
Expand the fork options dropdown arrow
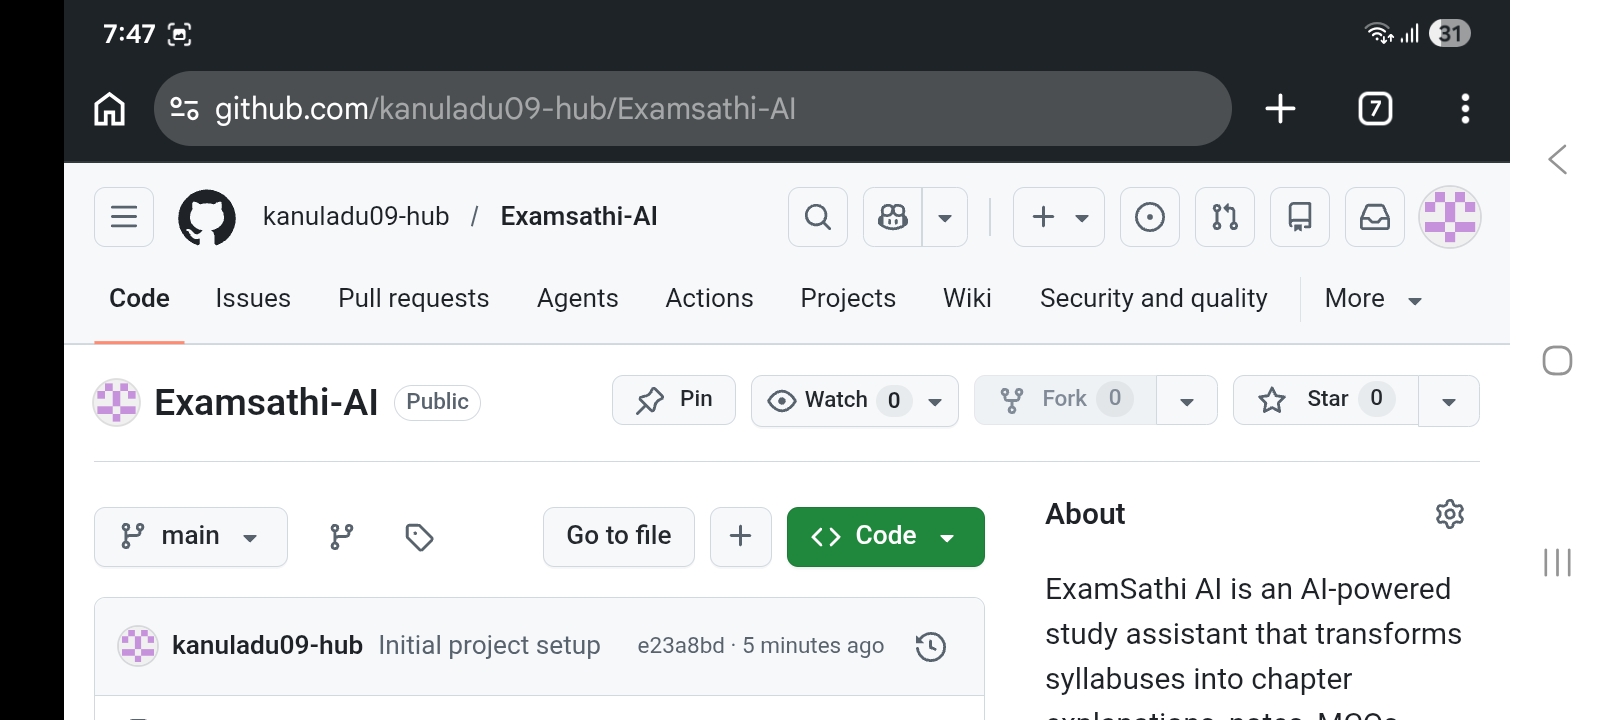(1187, 400)
